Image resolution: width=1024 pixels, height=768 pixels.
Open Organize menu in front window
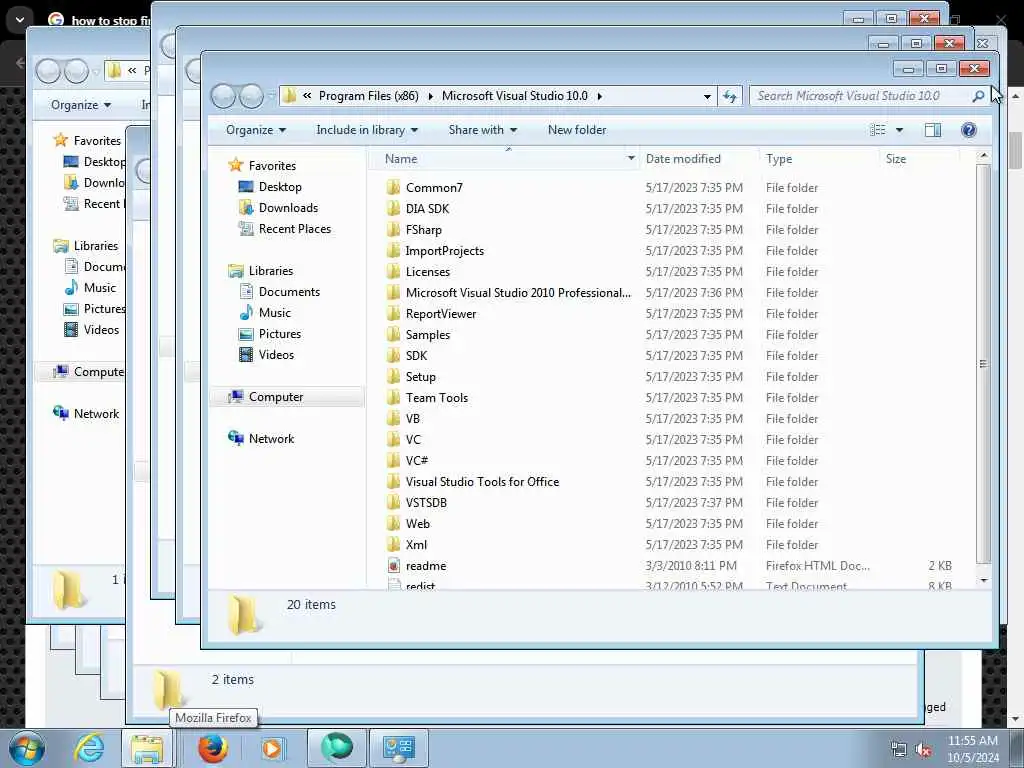[x=256, y=130]
